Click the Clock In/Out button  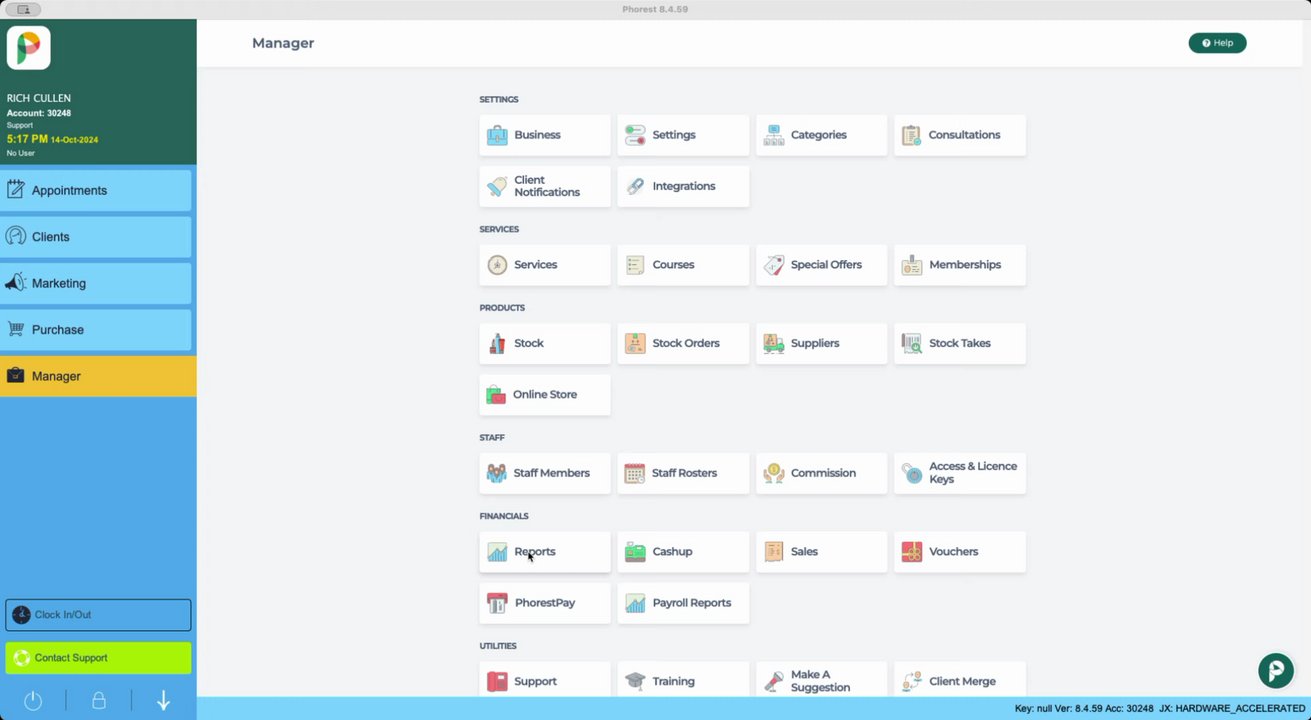pos(98,615)
